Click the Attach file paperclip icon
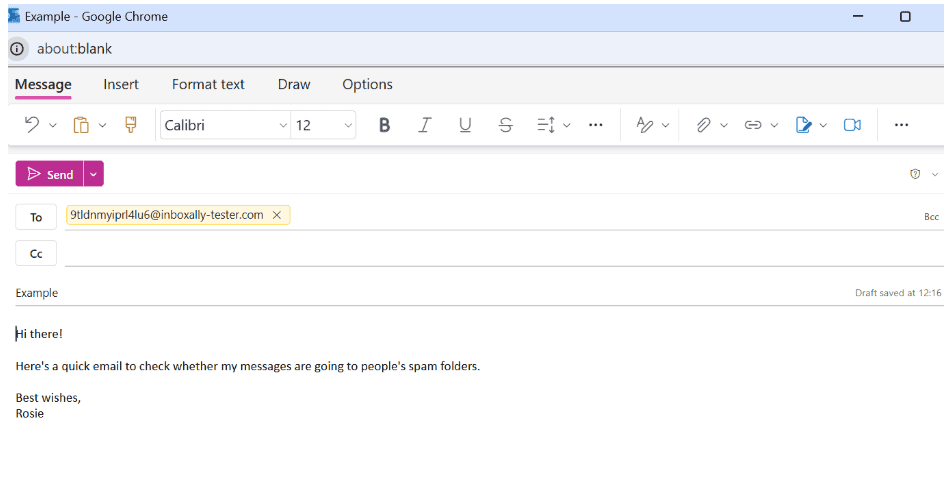This screenshot has width=951, height=479. 703,125
